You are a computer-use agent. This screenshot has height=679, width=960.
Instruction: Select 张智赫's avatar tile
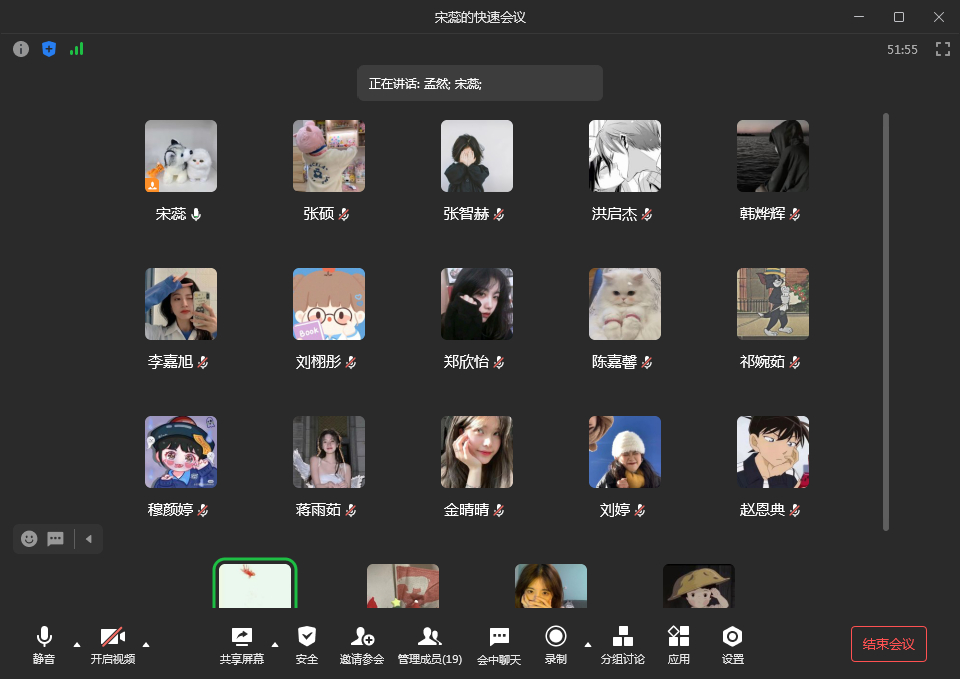[477, 156]
